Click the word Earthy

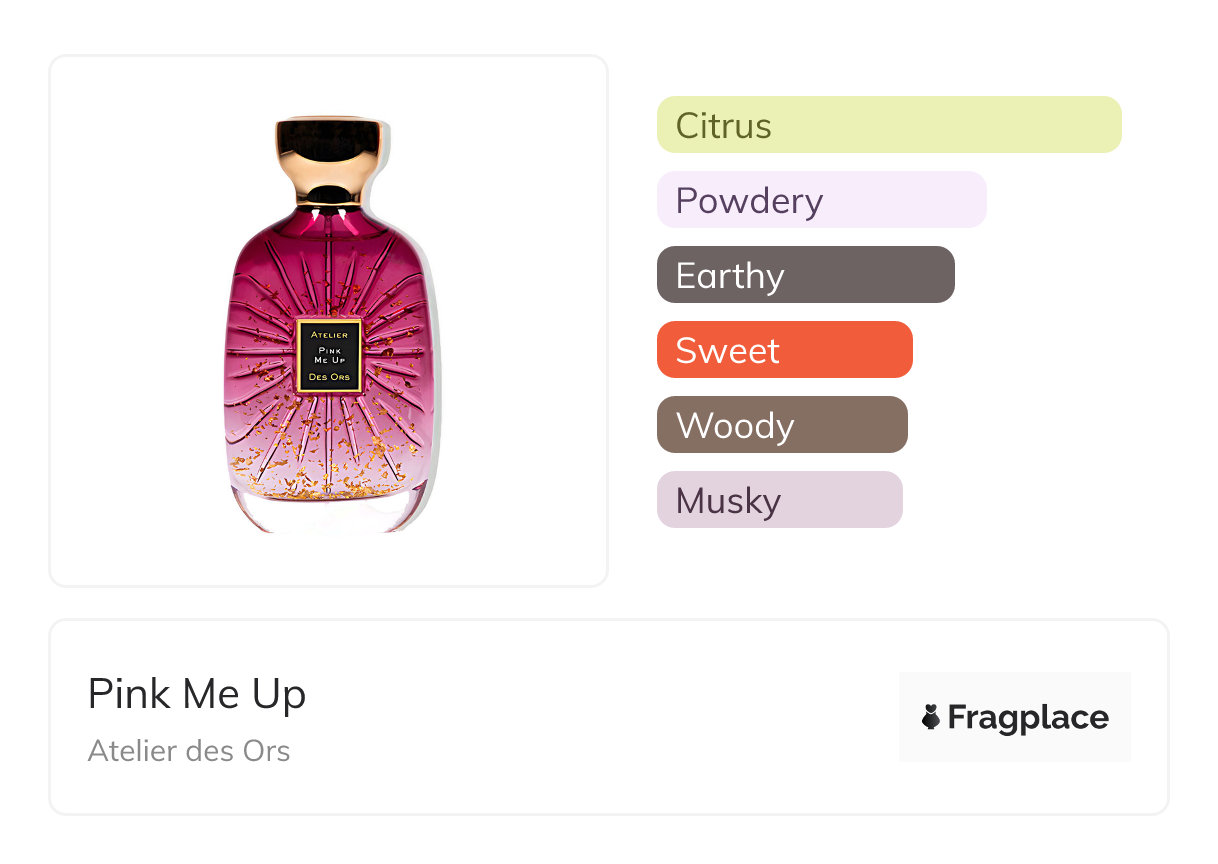(730, 277)
